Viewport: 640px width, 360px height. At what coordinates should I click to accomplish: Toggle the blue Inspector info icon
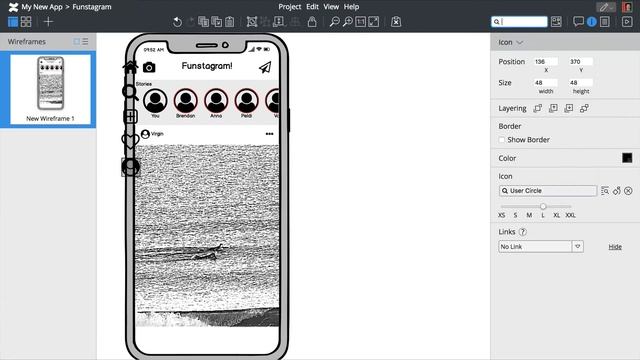[x=591, y=22]
